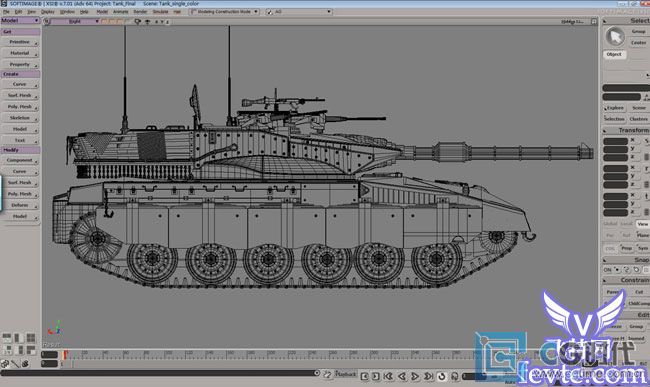Click the third snap icon in Snap panel
Image resolution: width=650 pixels, height=387 pixels.
636,270
